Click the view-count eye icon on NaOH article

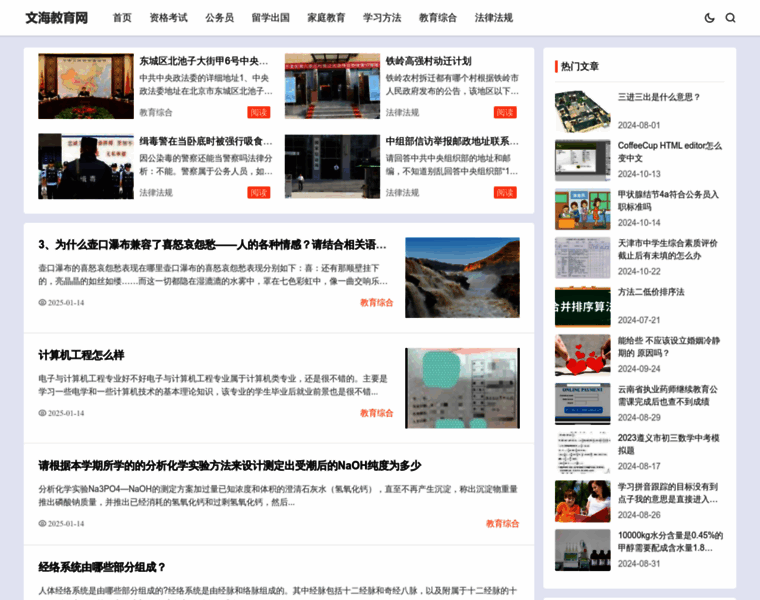click(x=42, y=523)
